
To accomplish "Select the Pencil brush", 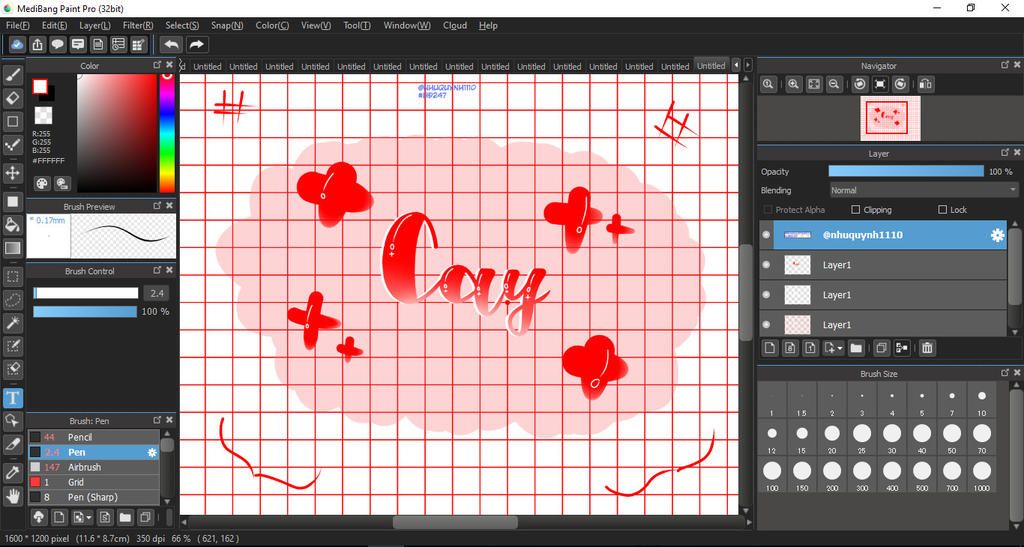I will click(x=93, y=437).
